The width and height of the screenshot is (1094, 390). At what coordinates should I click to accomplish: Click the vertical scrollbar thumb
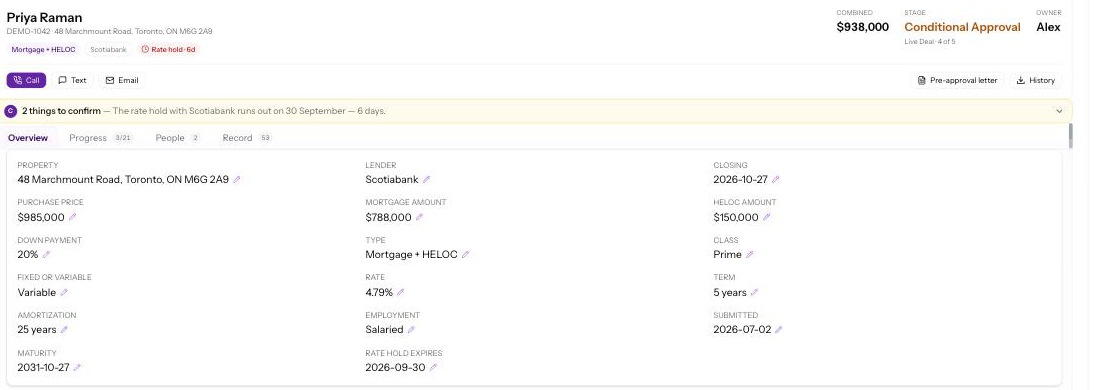point(1071,135)
